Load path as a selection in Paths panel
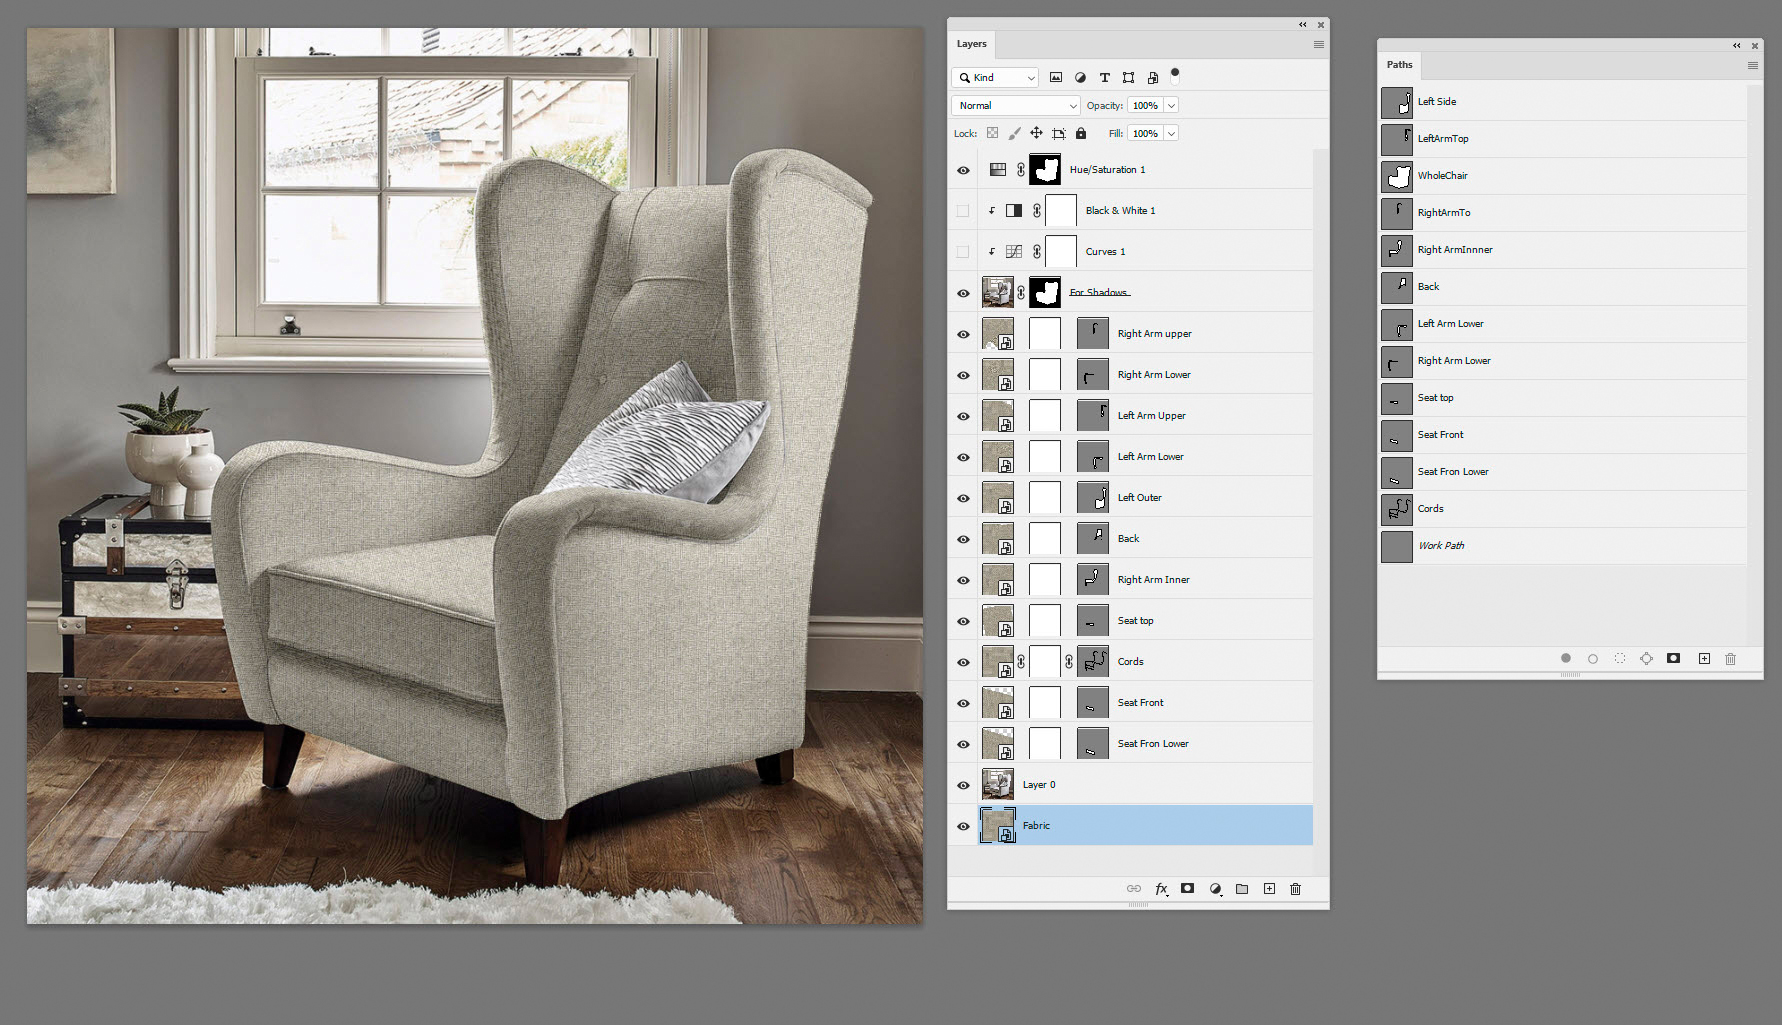This screenshot has width=1782, height=1025. click(1620, 658)
